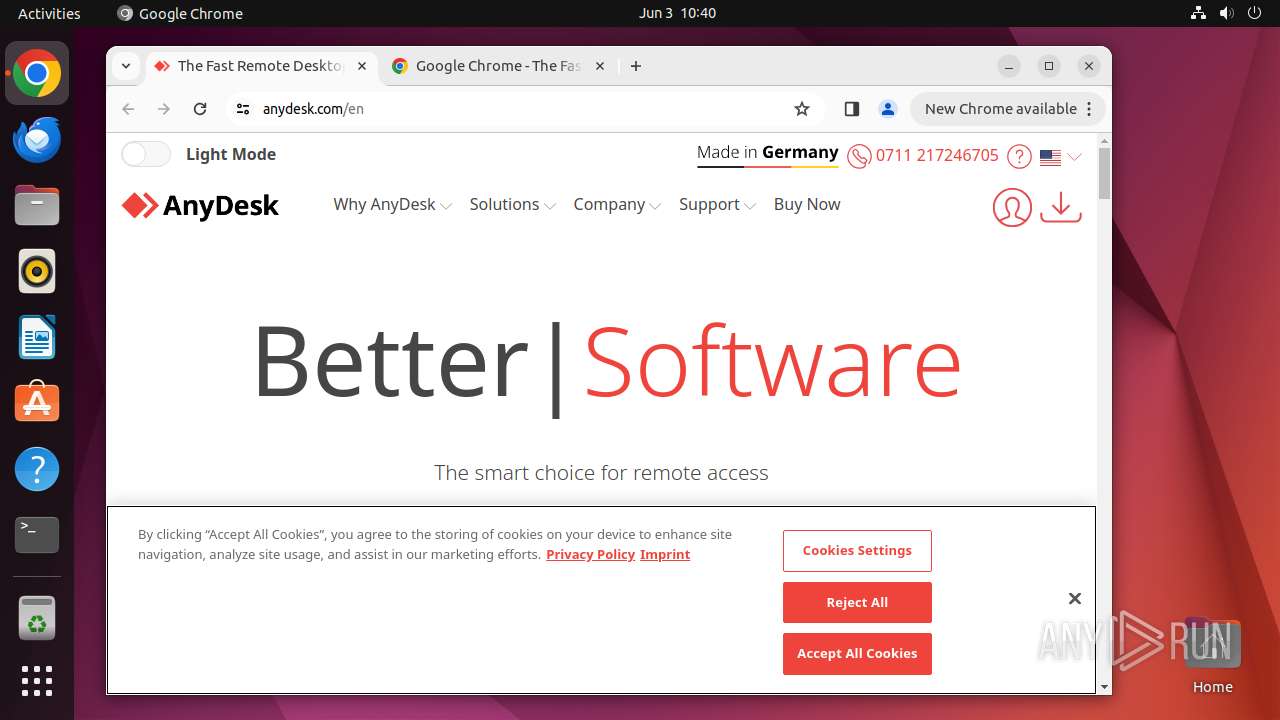1280x720 pixels.
Task: Open the power icon in top bar
Action: click(x=1254, y=13)
